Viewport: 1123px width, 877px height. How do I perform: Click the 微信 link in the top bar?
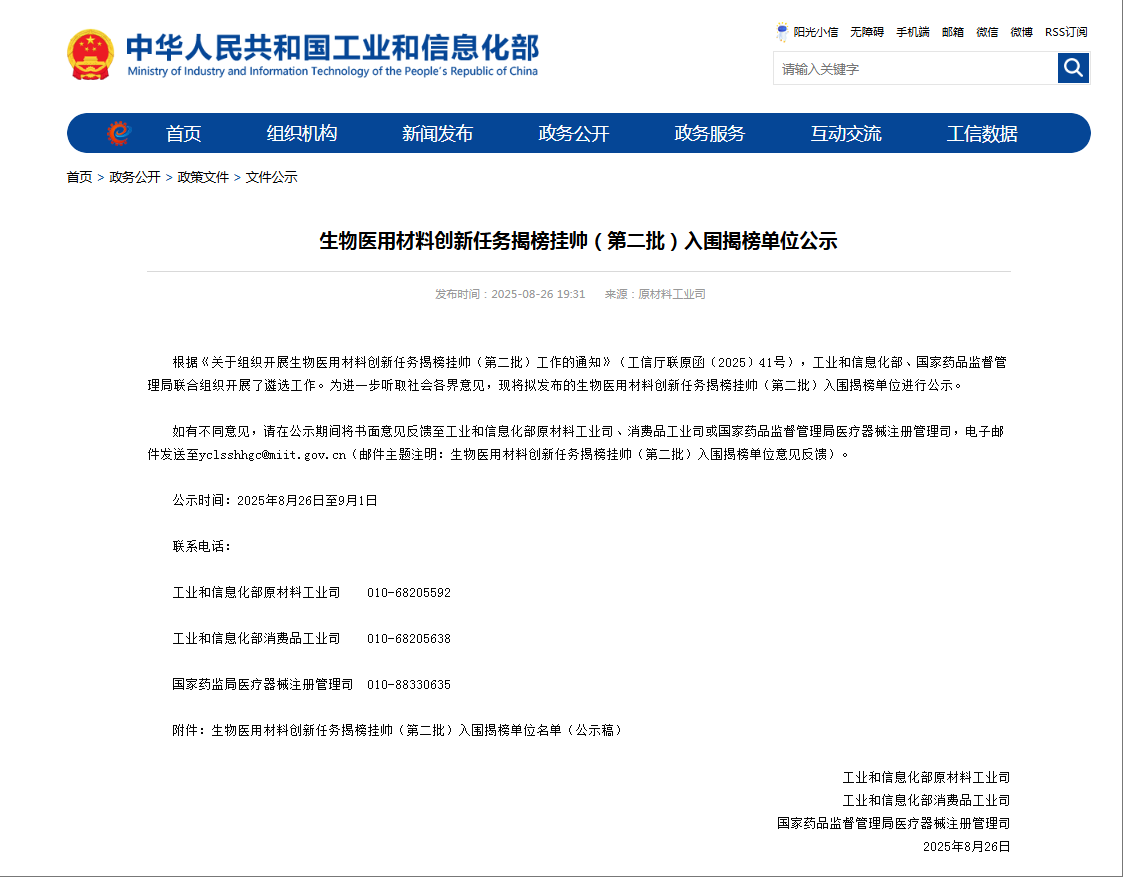[987, 32]
